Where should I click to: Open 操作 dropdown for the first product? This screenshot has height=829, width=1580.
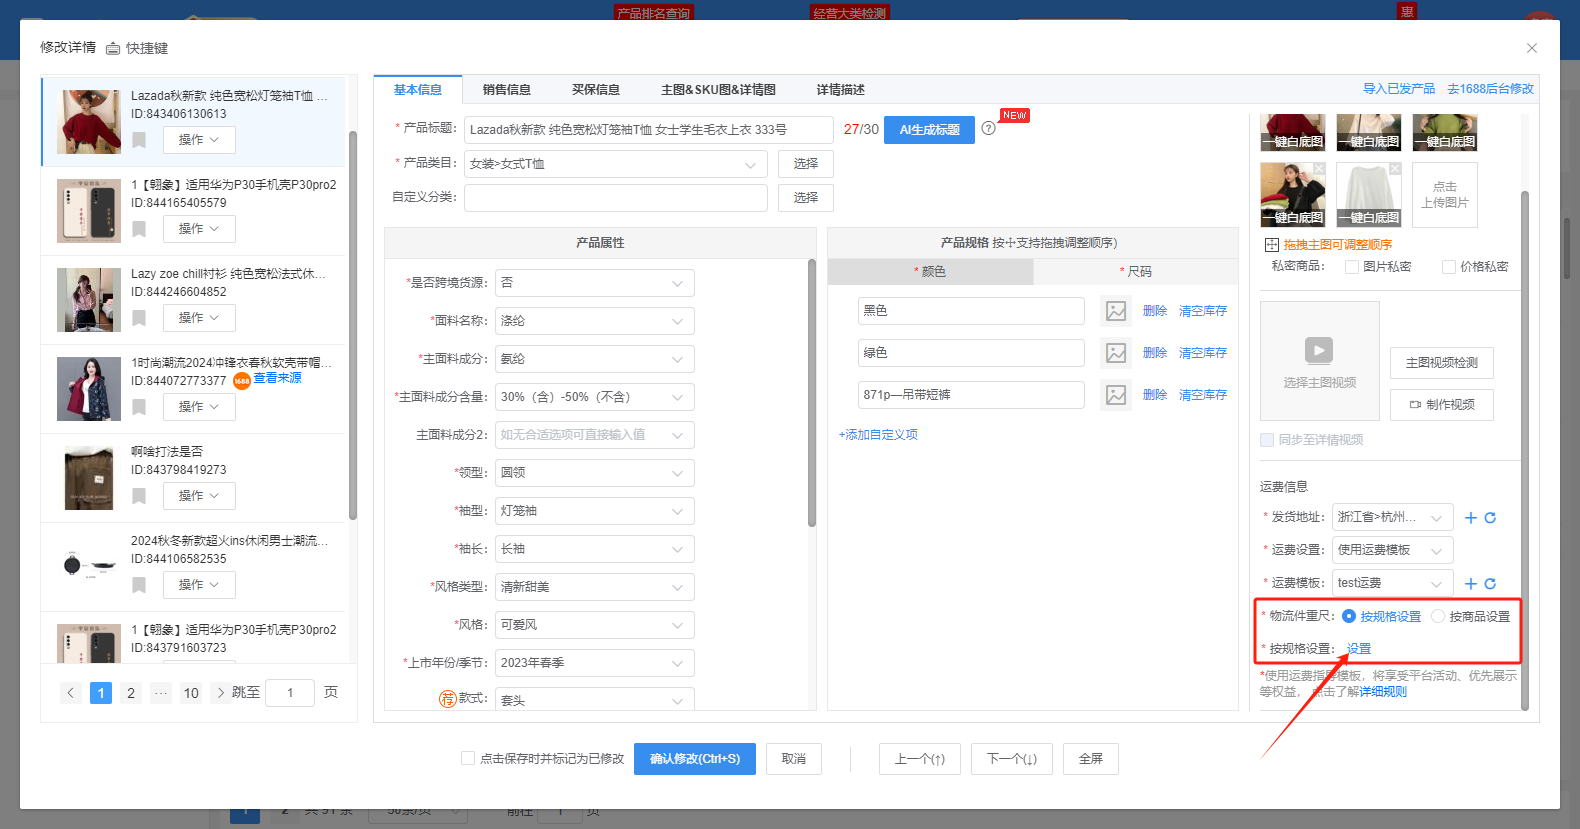[199, 140]
